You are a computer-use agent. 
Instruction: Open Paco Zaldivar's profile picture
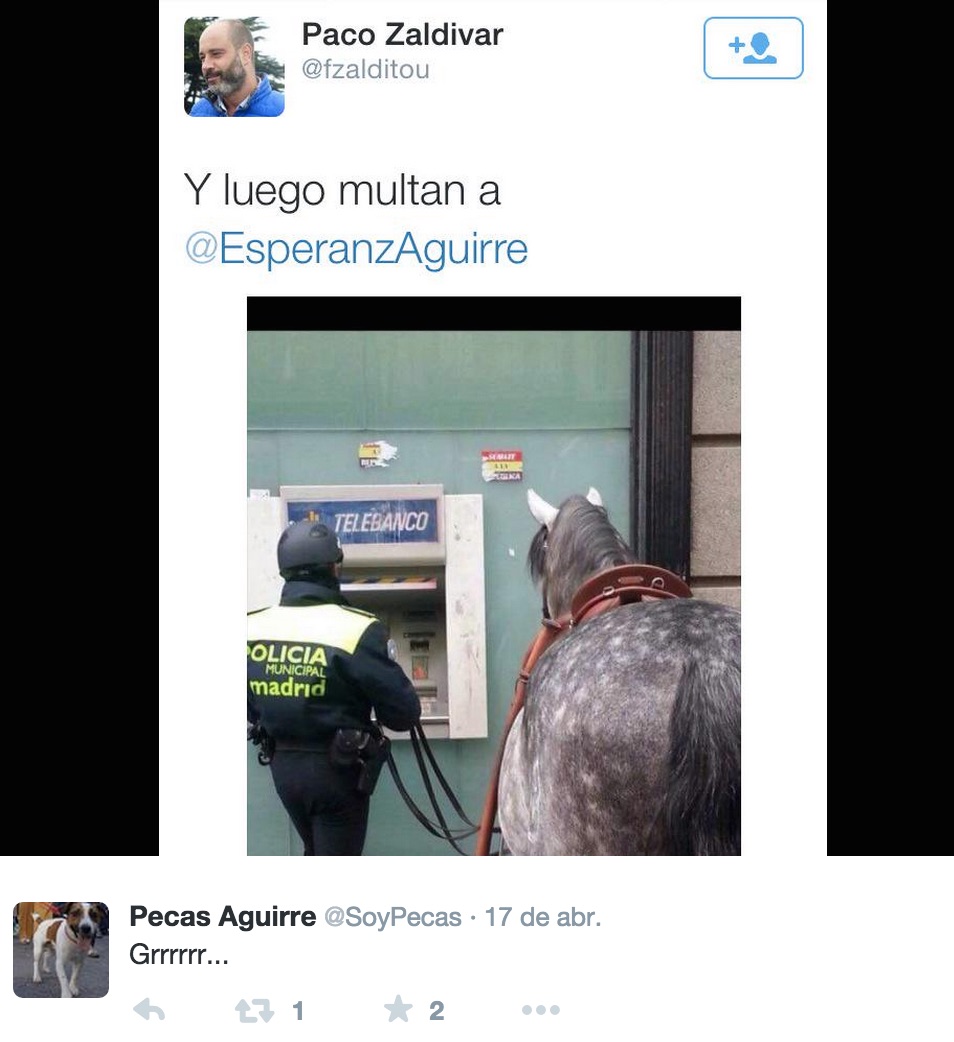click(x=234, y=67)
